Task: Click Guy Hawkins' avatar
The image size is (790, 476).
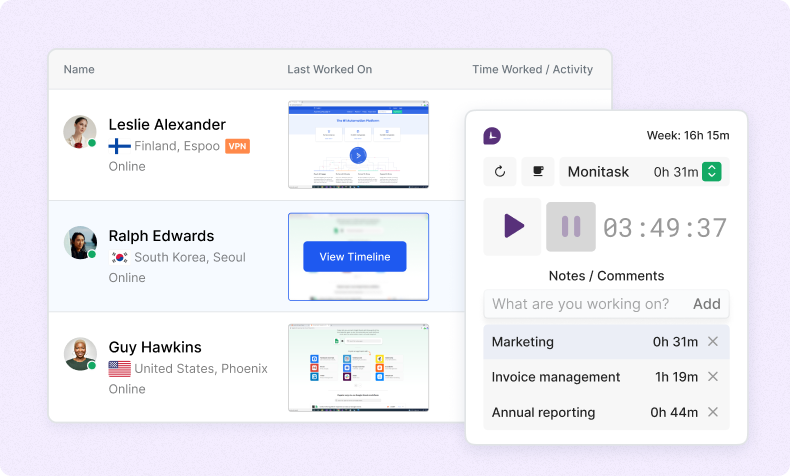Action: (x=80, y=354)
